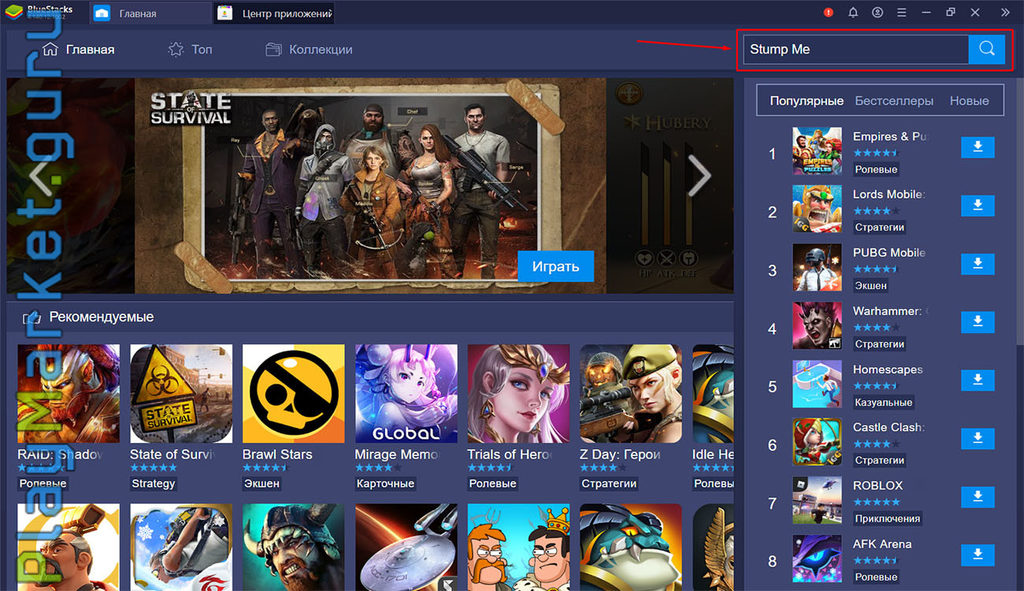Click Lords Mobile icon in list

click(x=817, y=209)
